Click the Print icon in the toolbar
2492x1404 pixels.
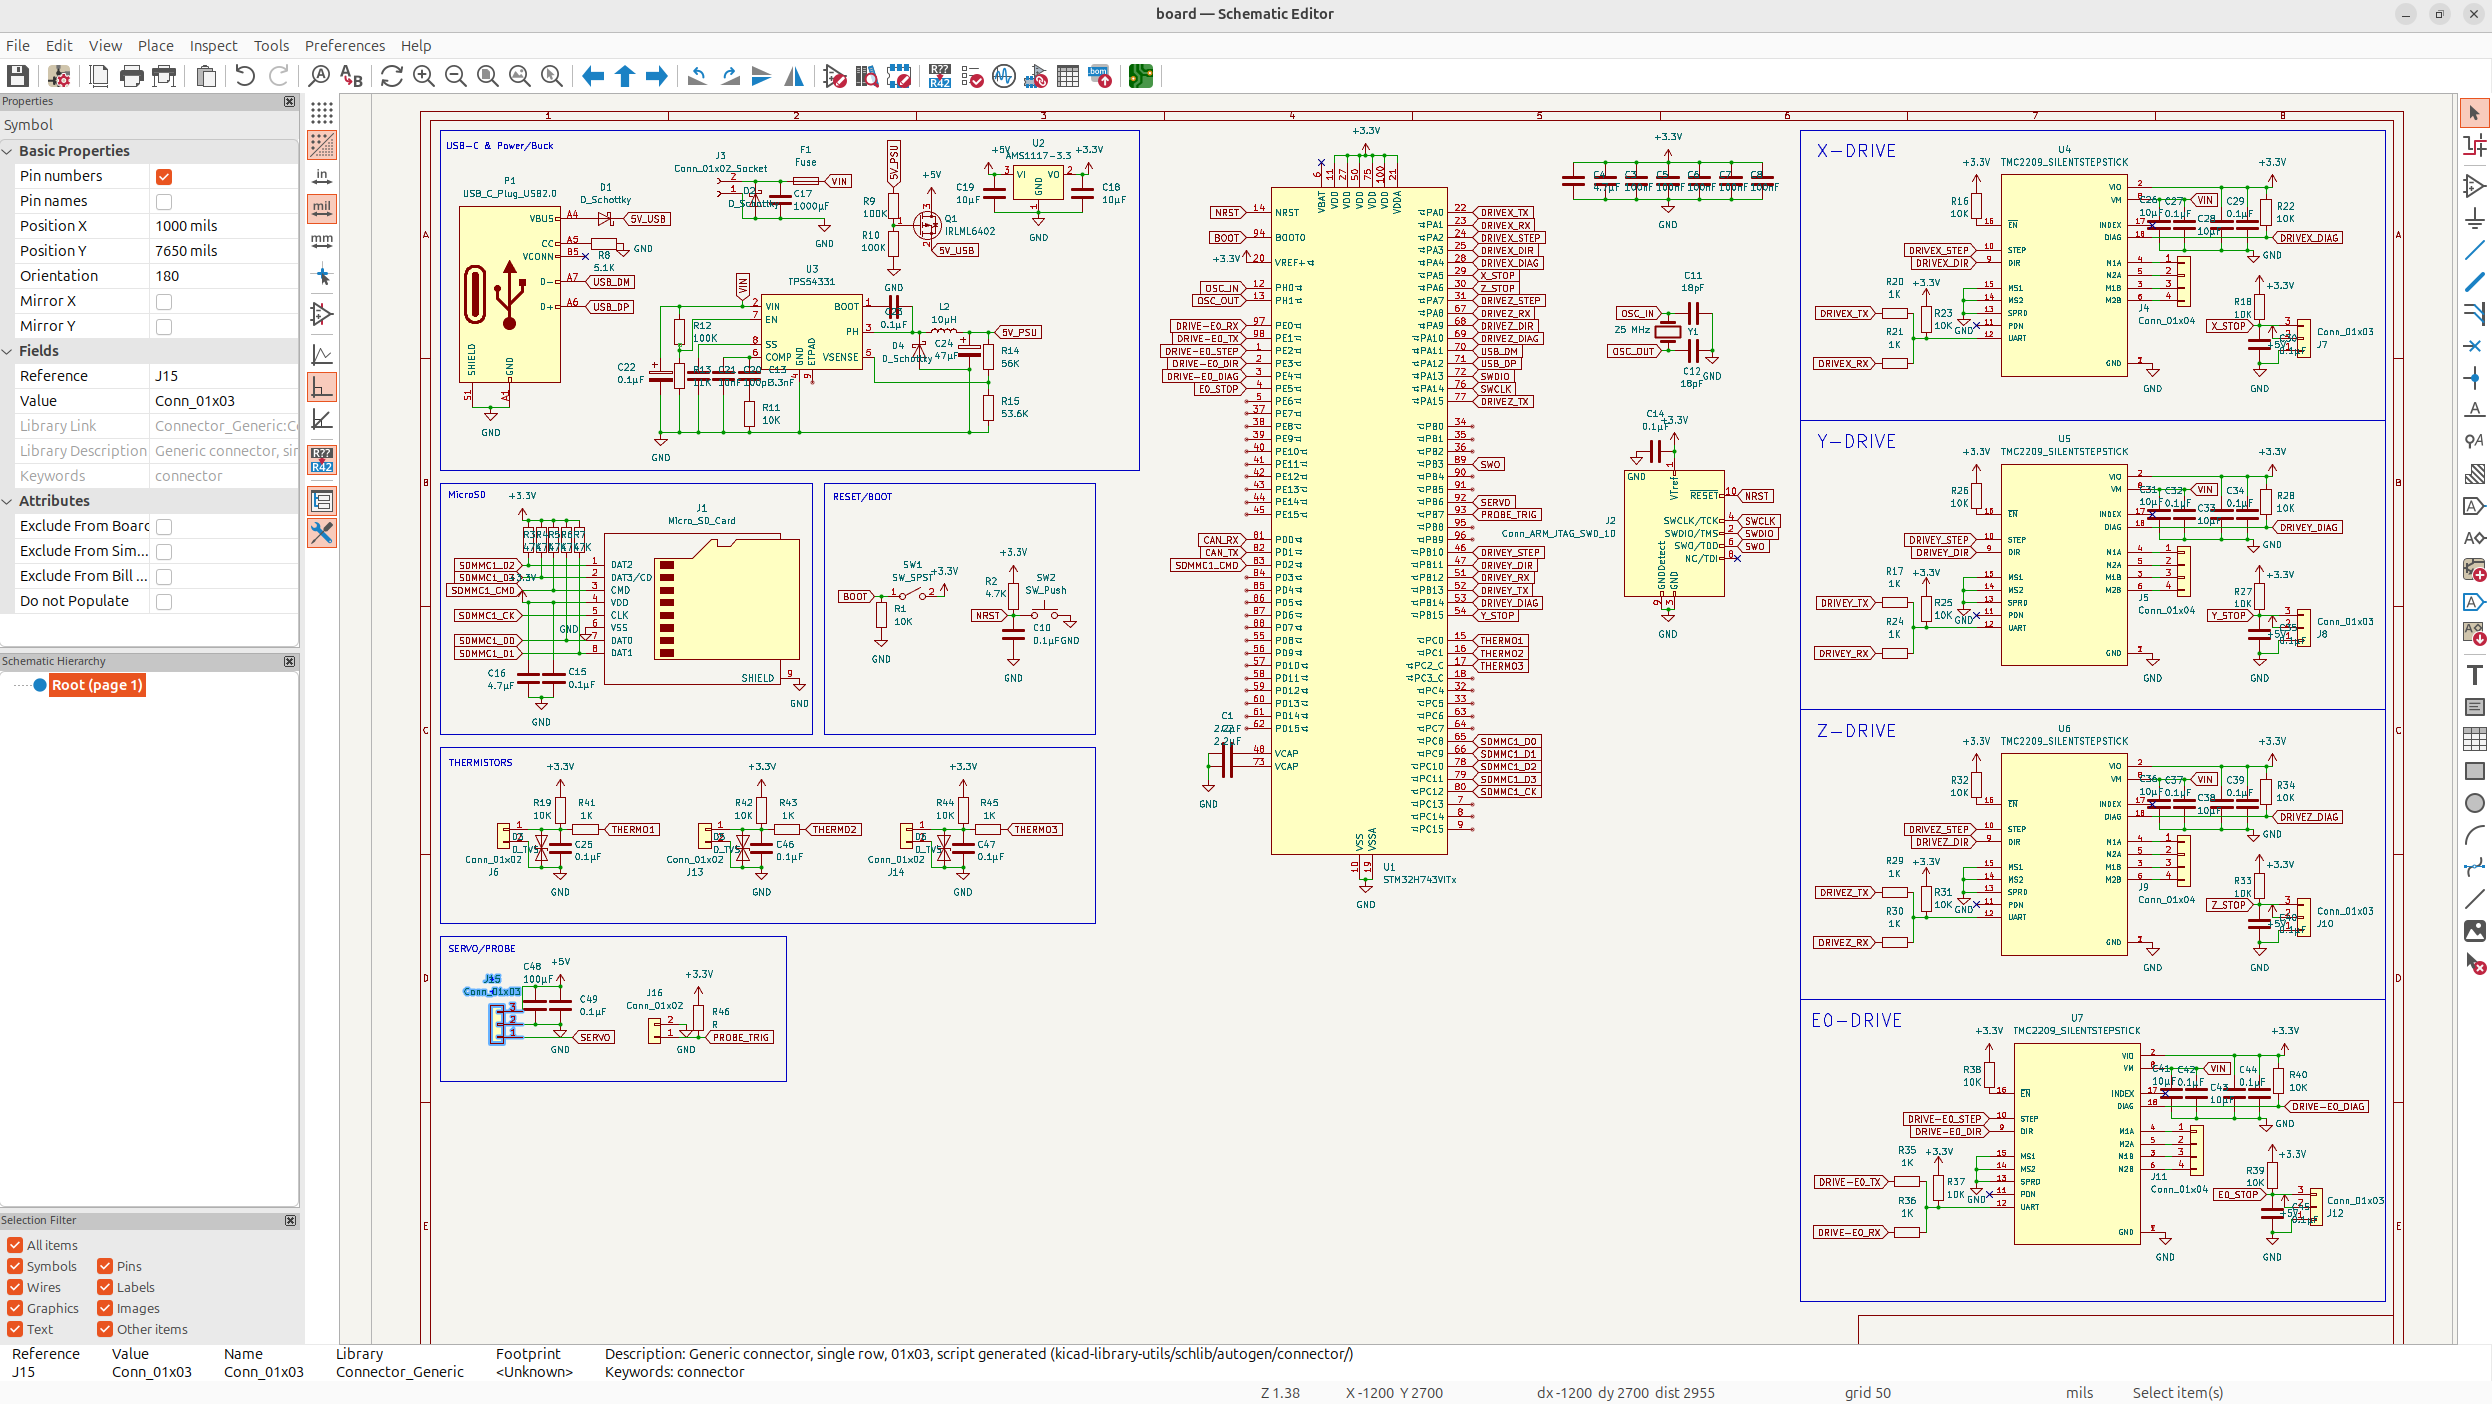point(131,76)
